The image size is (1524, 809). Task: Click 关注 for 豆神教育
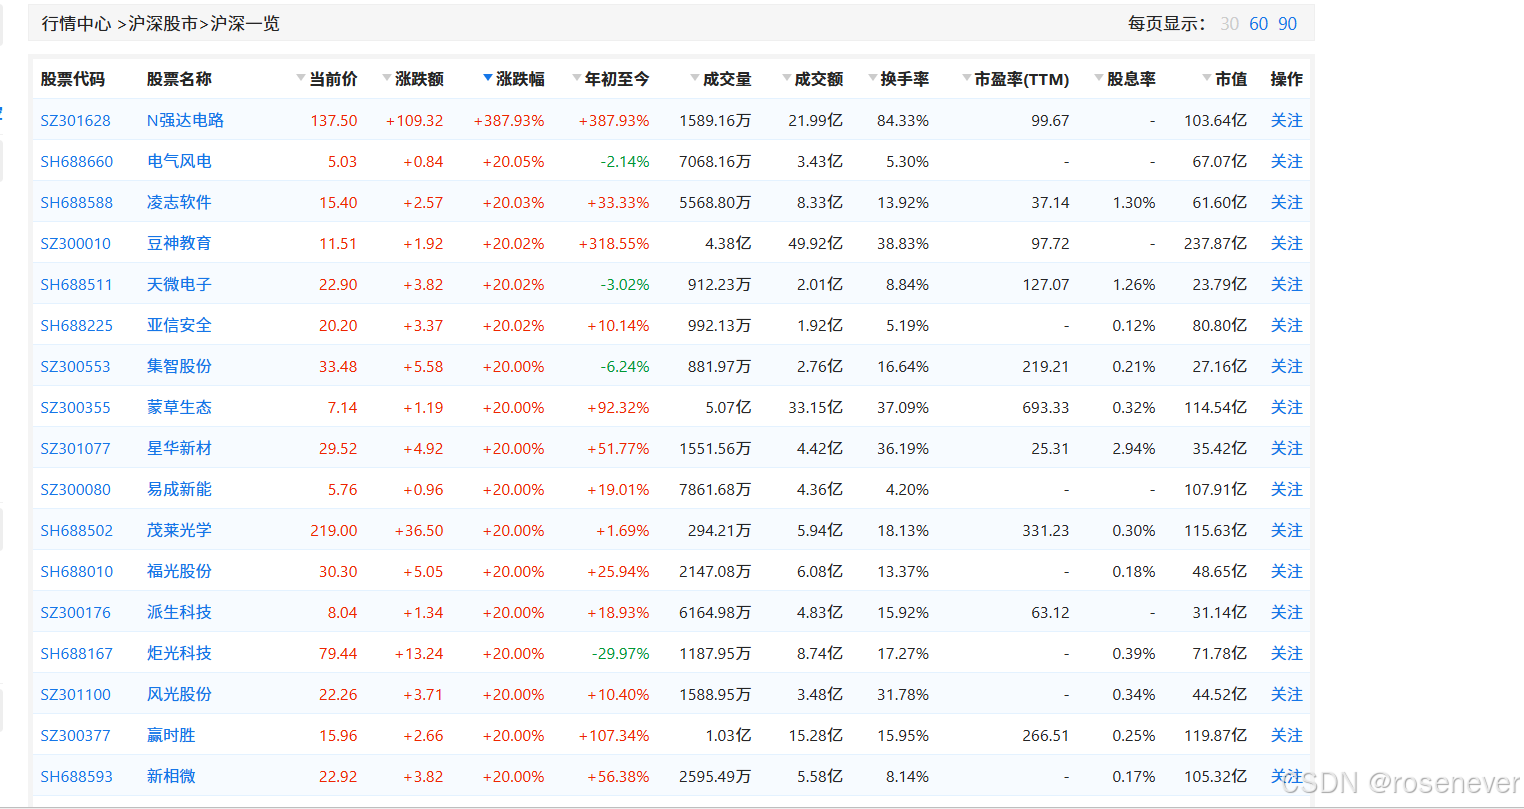(1286, 242)
